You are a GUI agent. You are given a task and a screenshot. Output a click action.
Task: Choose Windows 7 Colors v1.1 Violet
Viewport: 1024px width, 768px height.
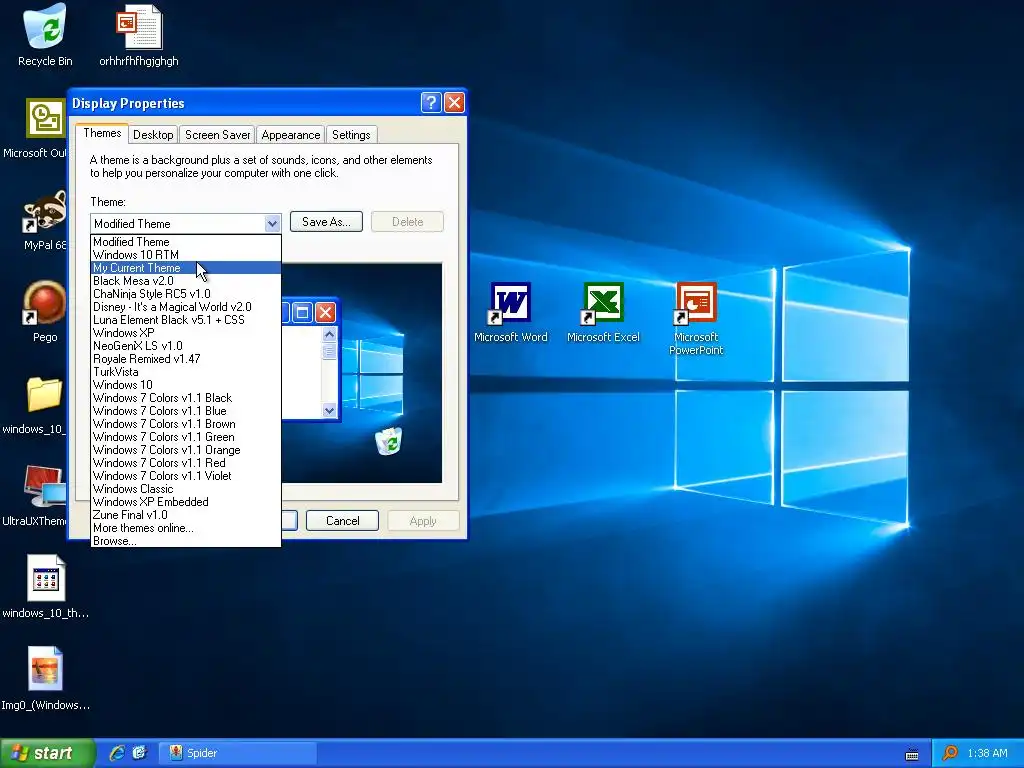click(185, 476)
